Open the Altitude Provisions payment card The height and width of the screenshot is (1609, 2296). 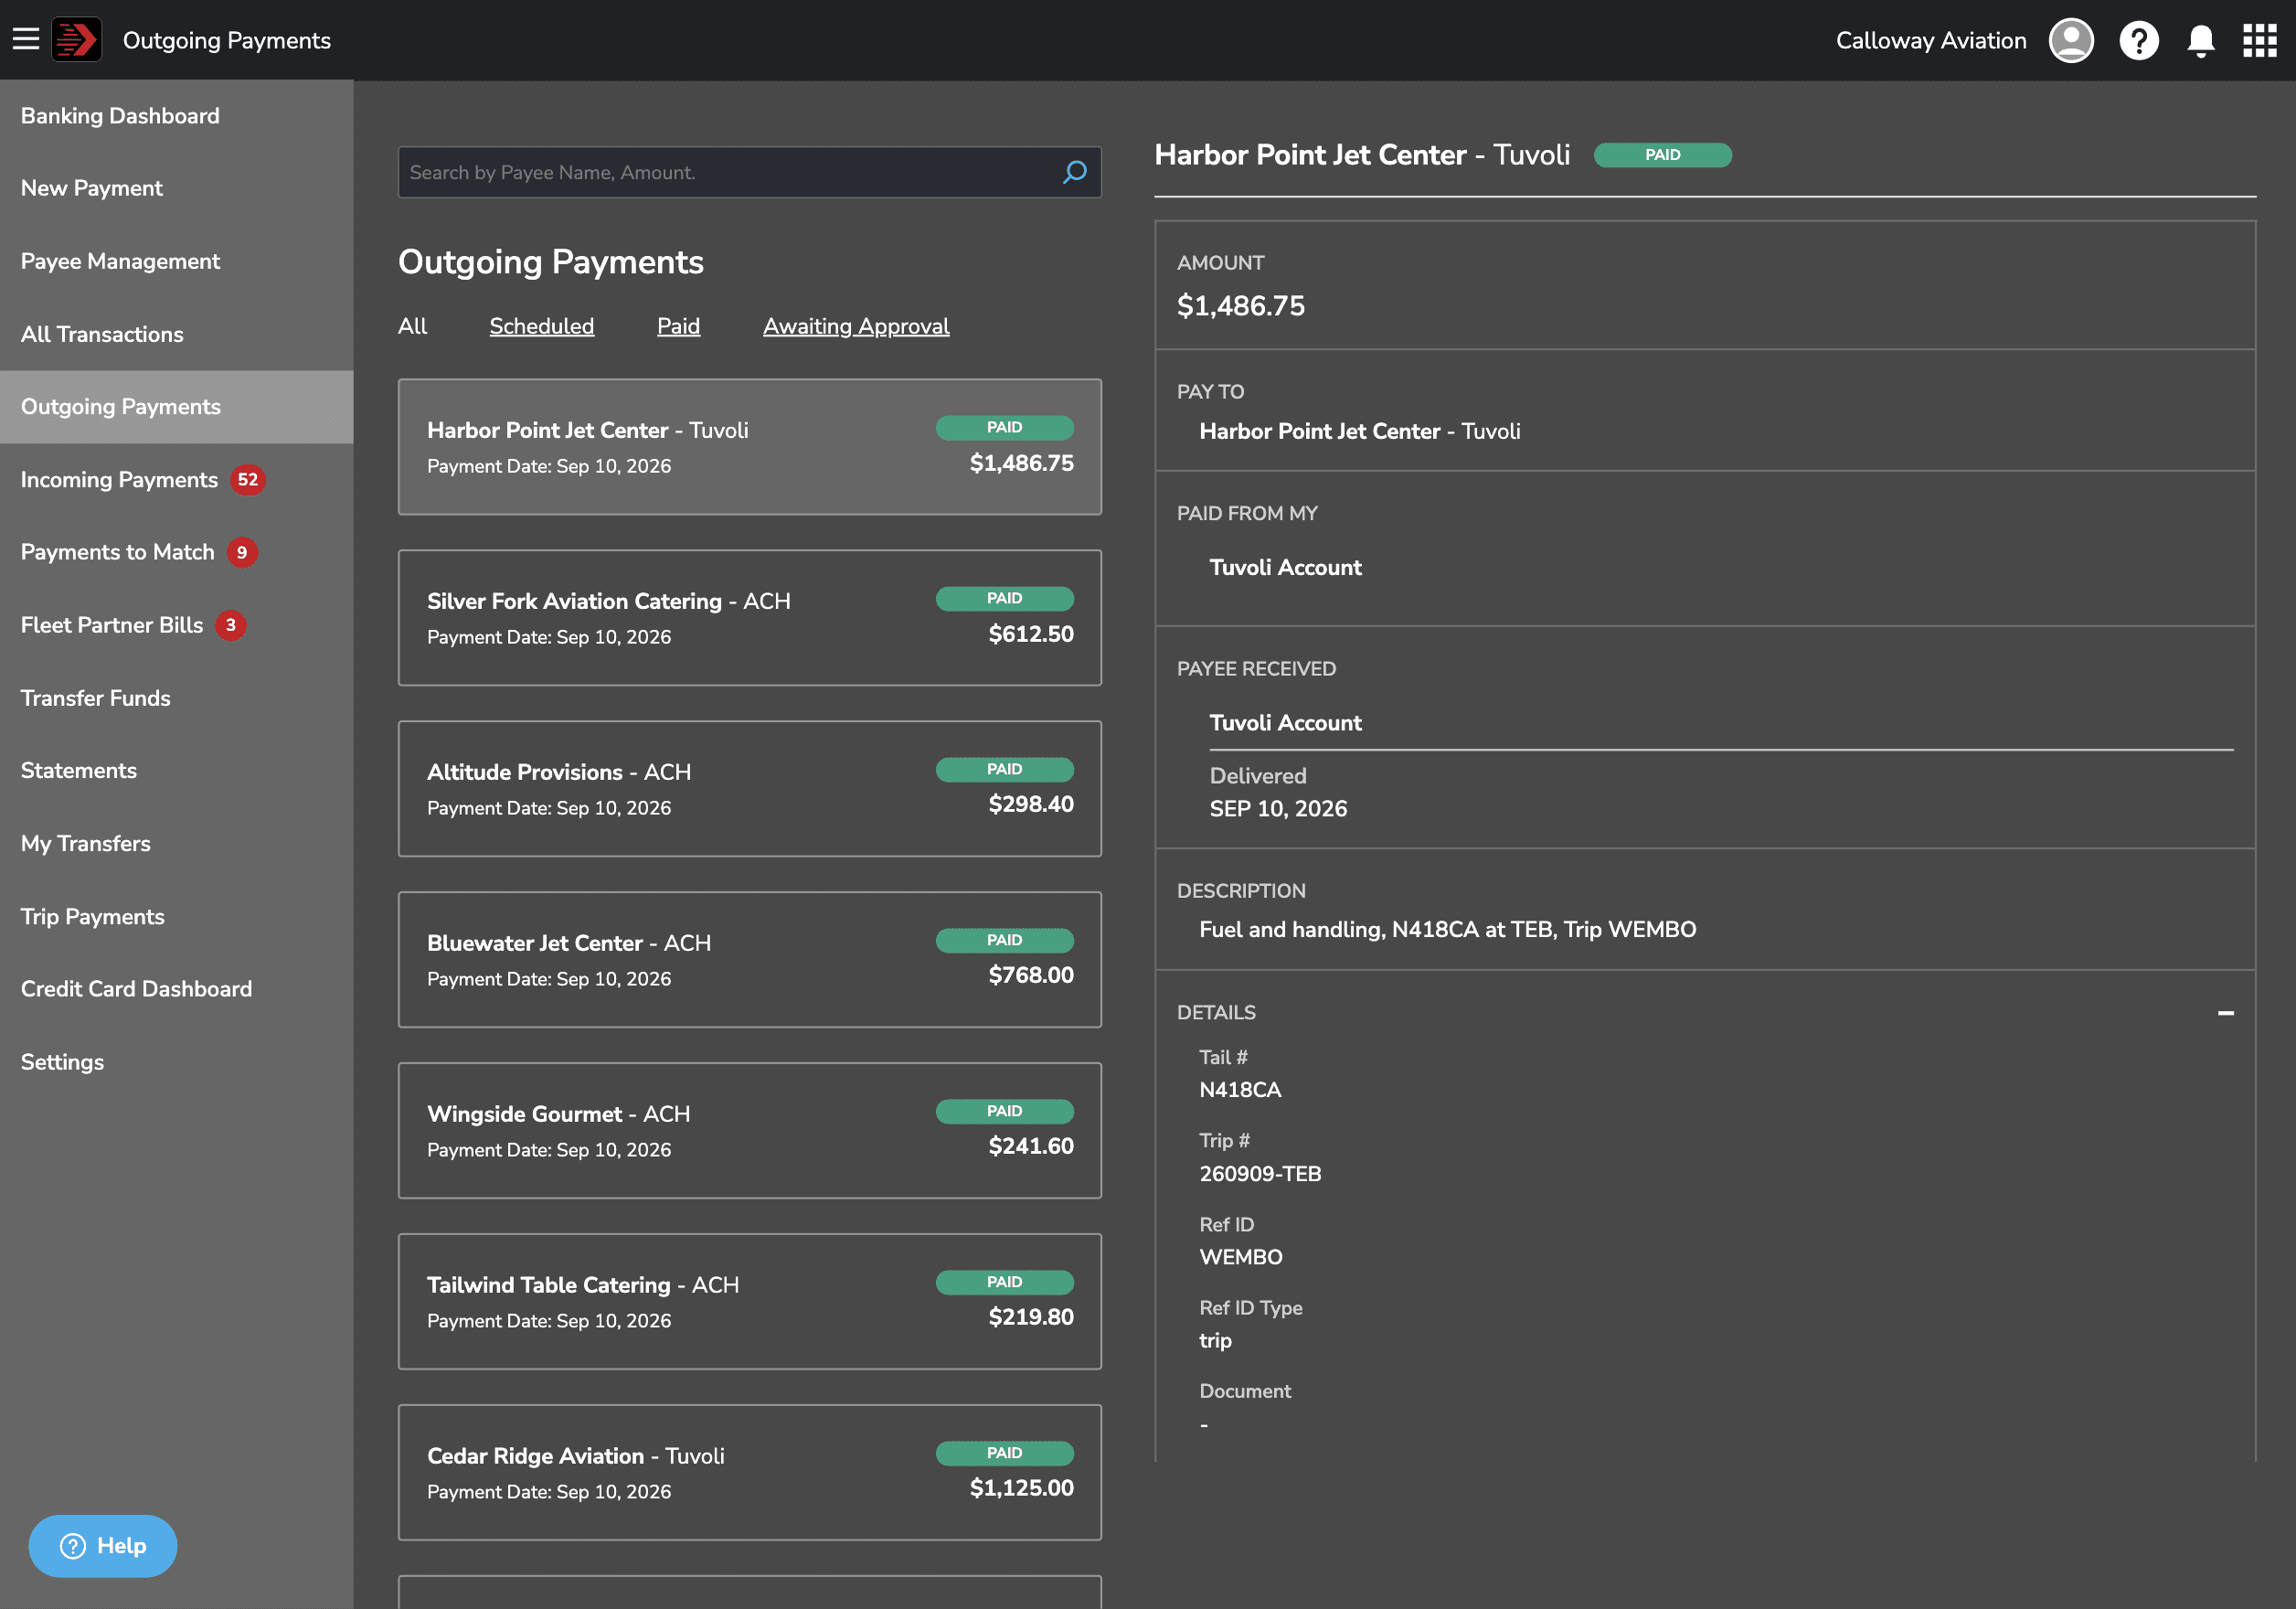749,789
